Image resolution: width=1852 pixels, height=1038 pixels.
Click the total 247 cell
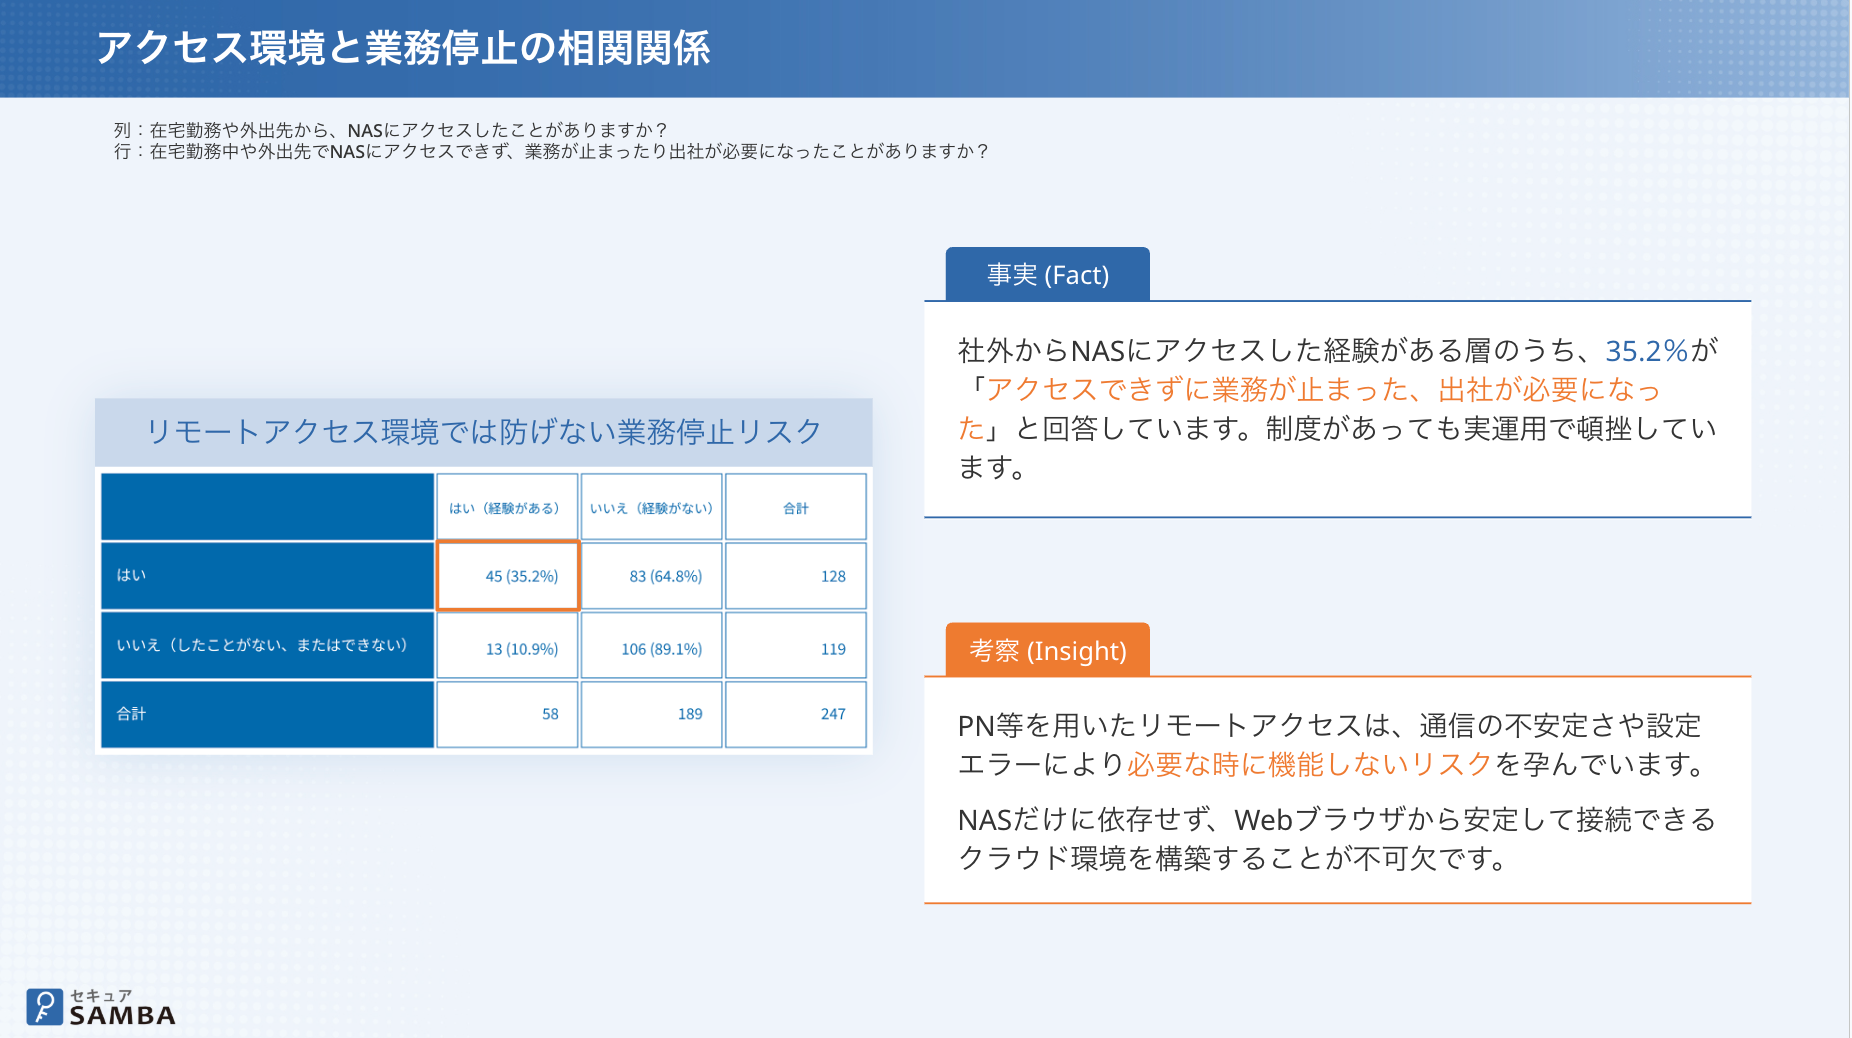tap(796, 714)
